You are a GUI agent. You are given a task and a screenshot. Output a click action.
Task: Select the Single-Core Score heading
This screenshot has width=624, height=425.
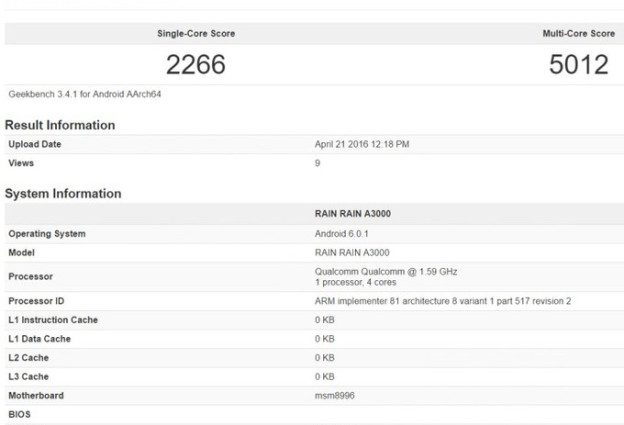[x=196, y=33]
